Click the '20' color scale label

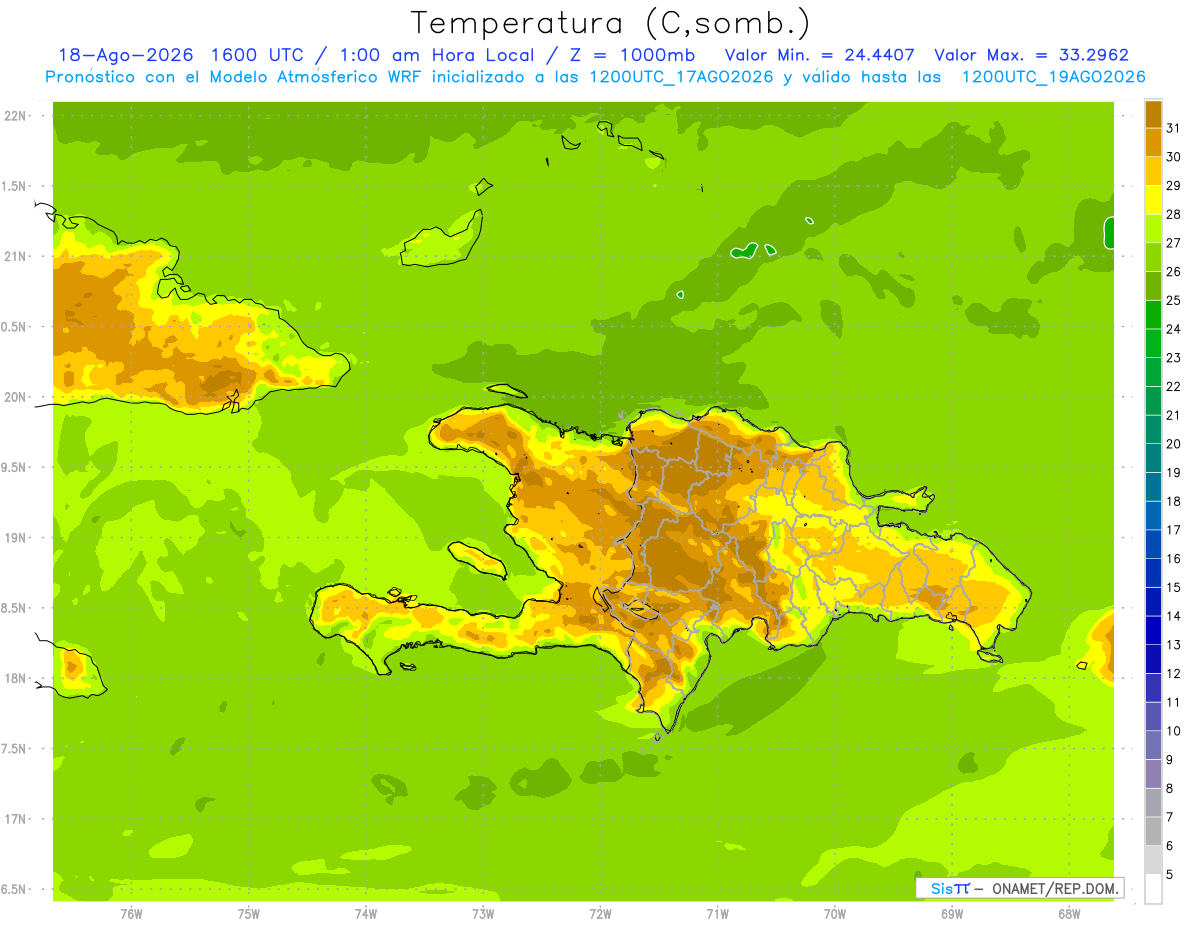click(1174, 444)
